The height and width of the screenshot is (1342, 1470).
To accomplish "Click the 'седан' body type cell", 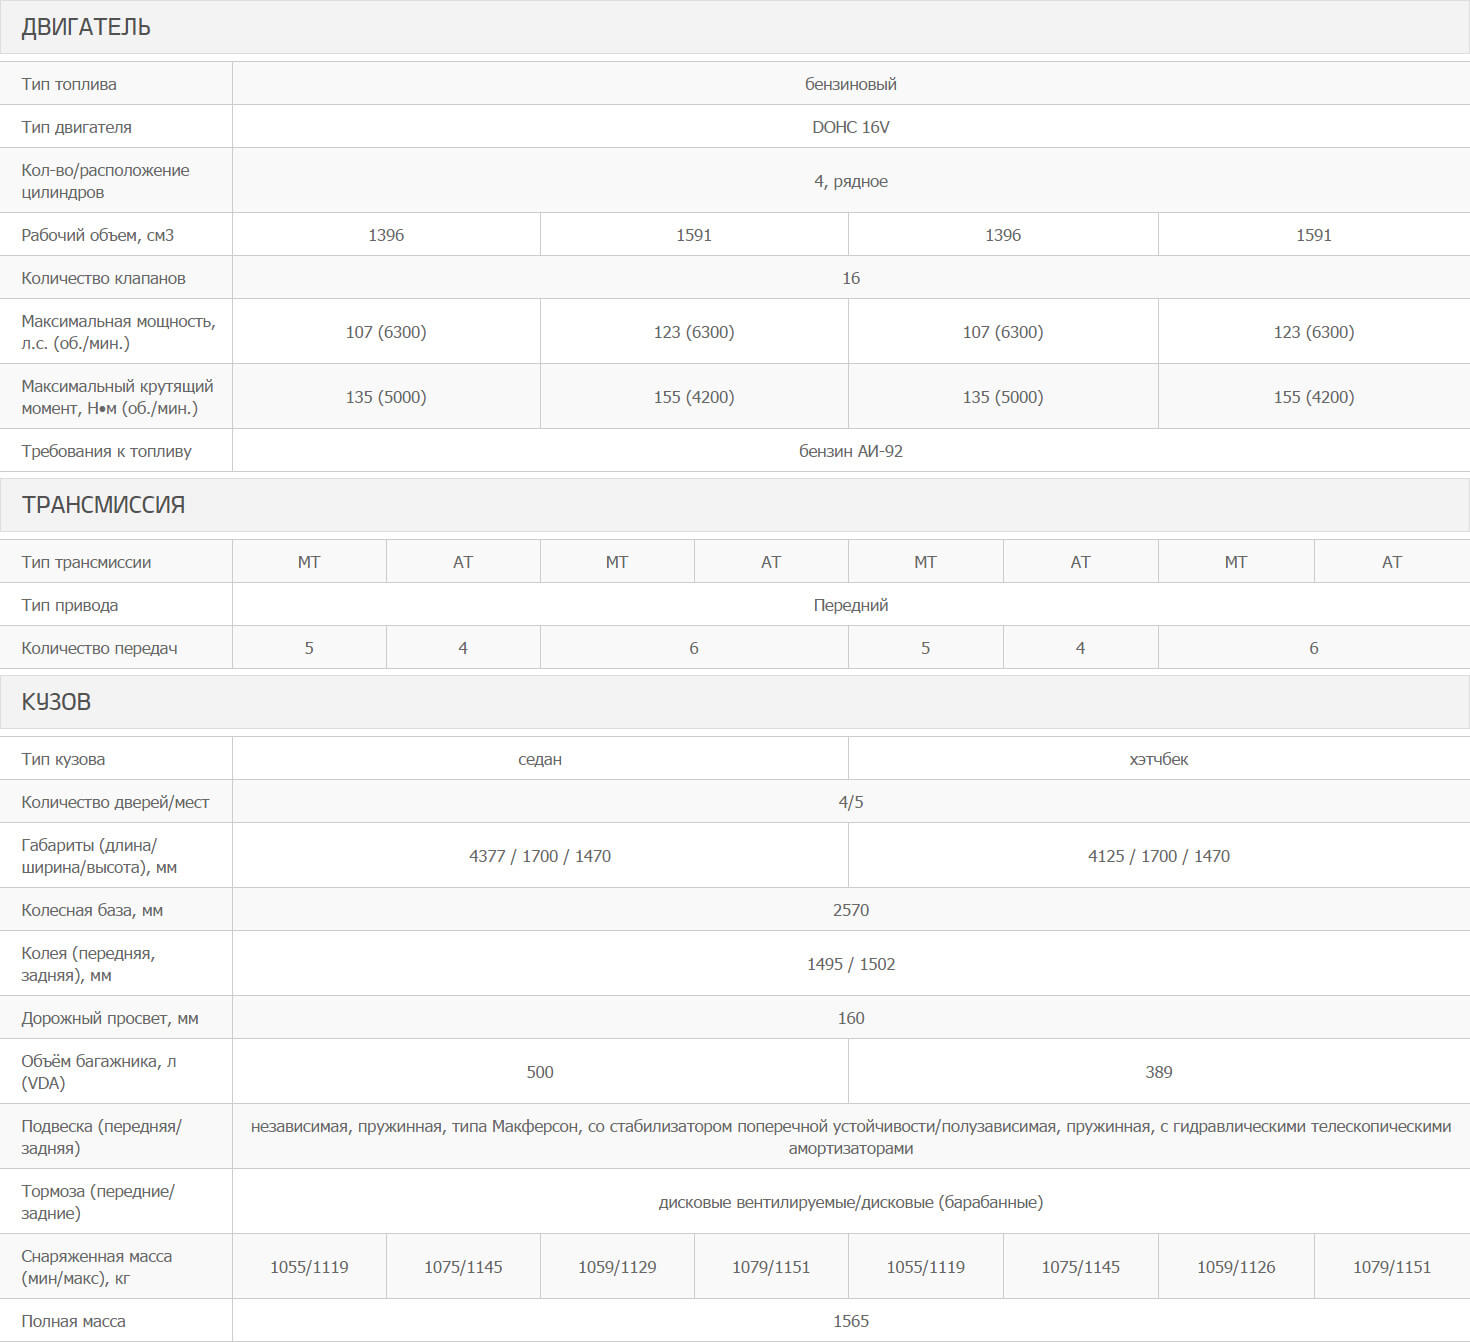I will coord(540,759).
